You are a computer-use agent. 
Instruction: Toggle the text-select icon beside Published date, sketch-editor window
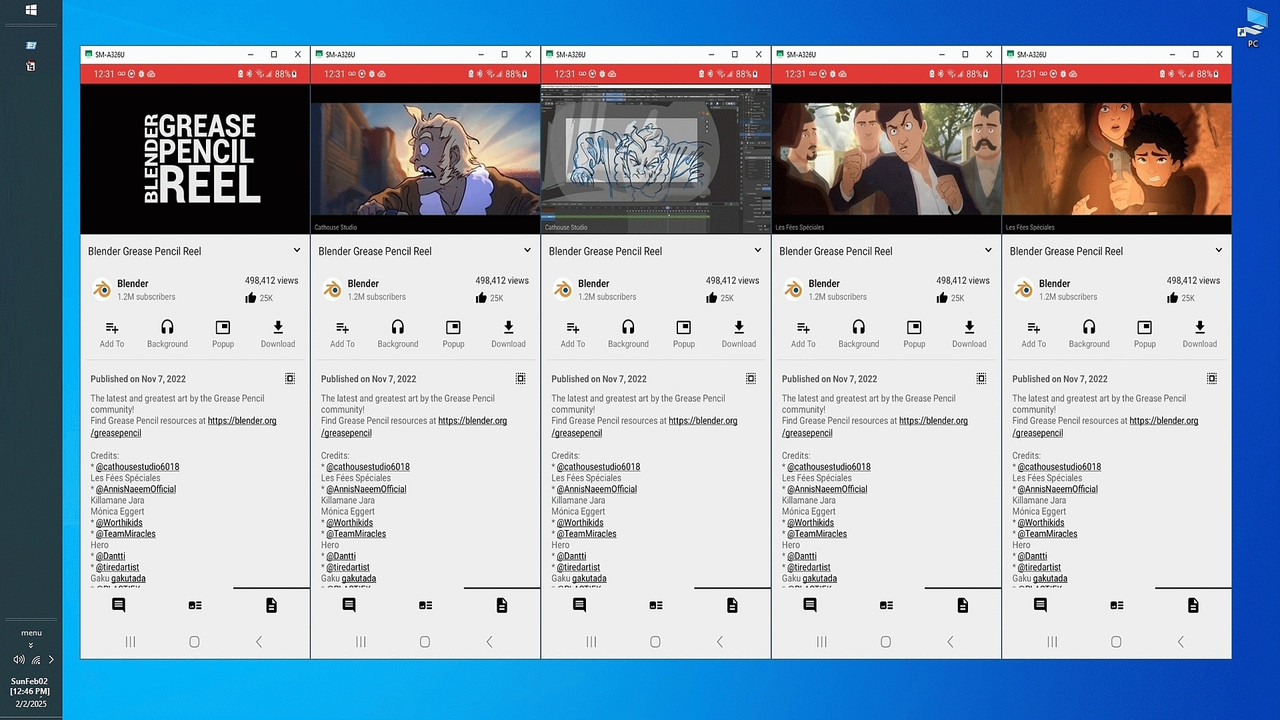coord(751,378)
